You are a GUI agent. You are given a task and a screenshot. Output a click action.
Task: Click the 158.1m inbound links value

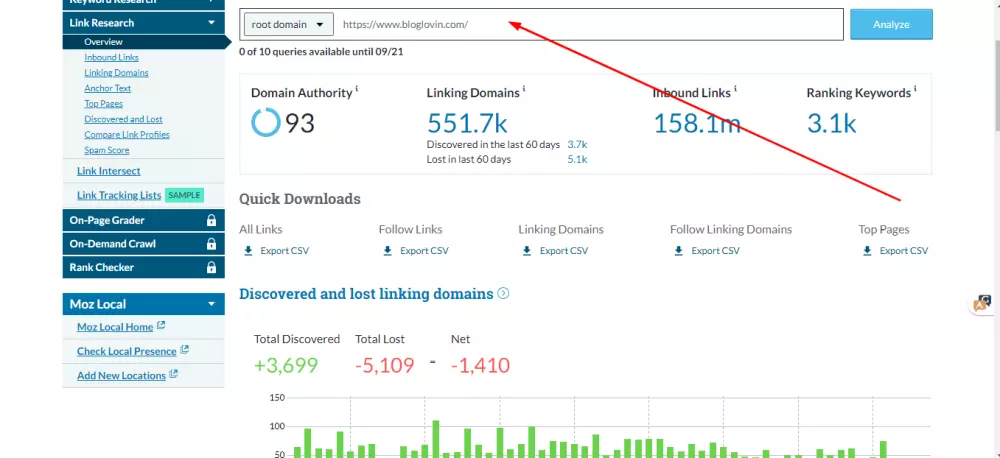click(x=696, y=123)
